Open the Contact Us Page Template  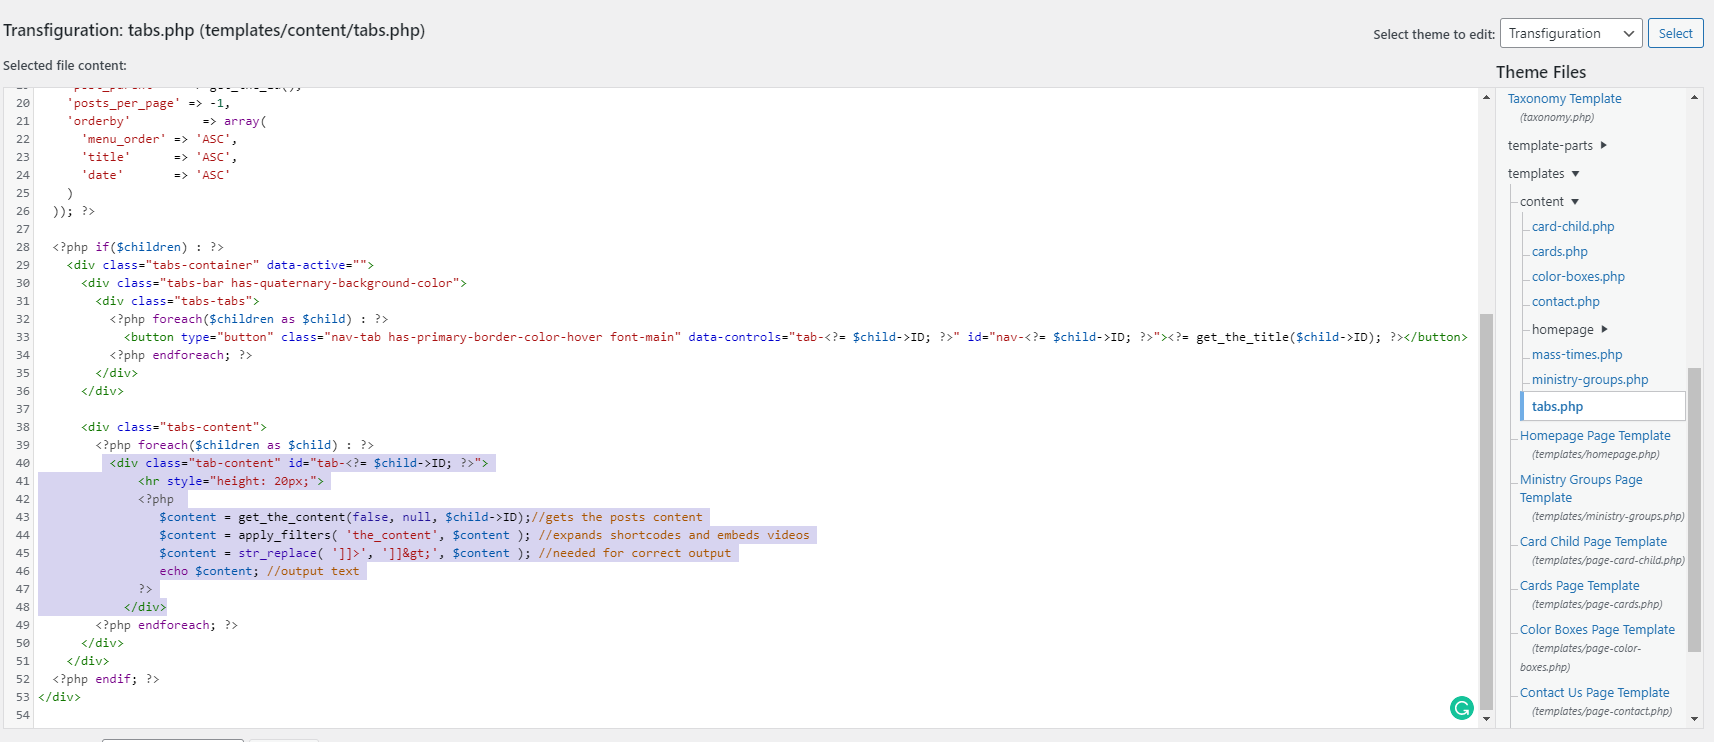pos(1594,693)
